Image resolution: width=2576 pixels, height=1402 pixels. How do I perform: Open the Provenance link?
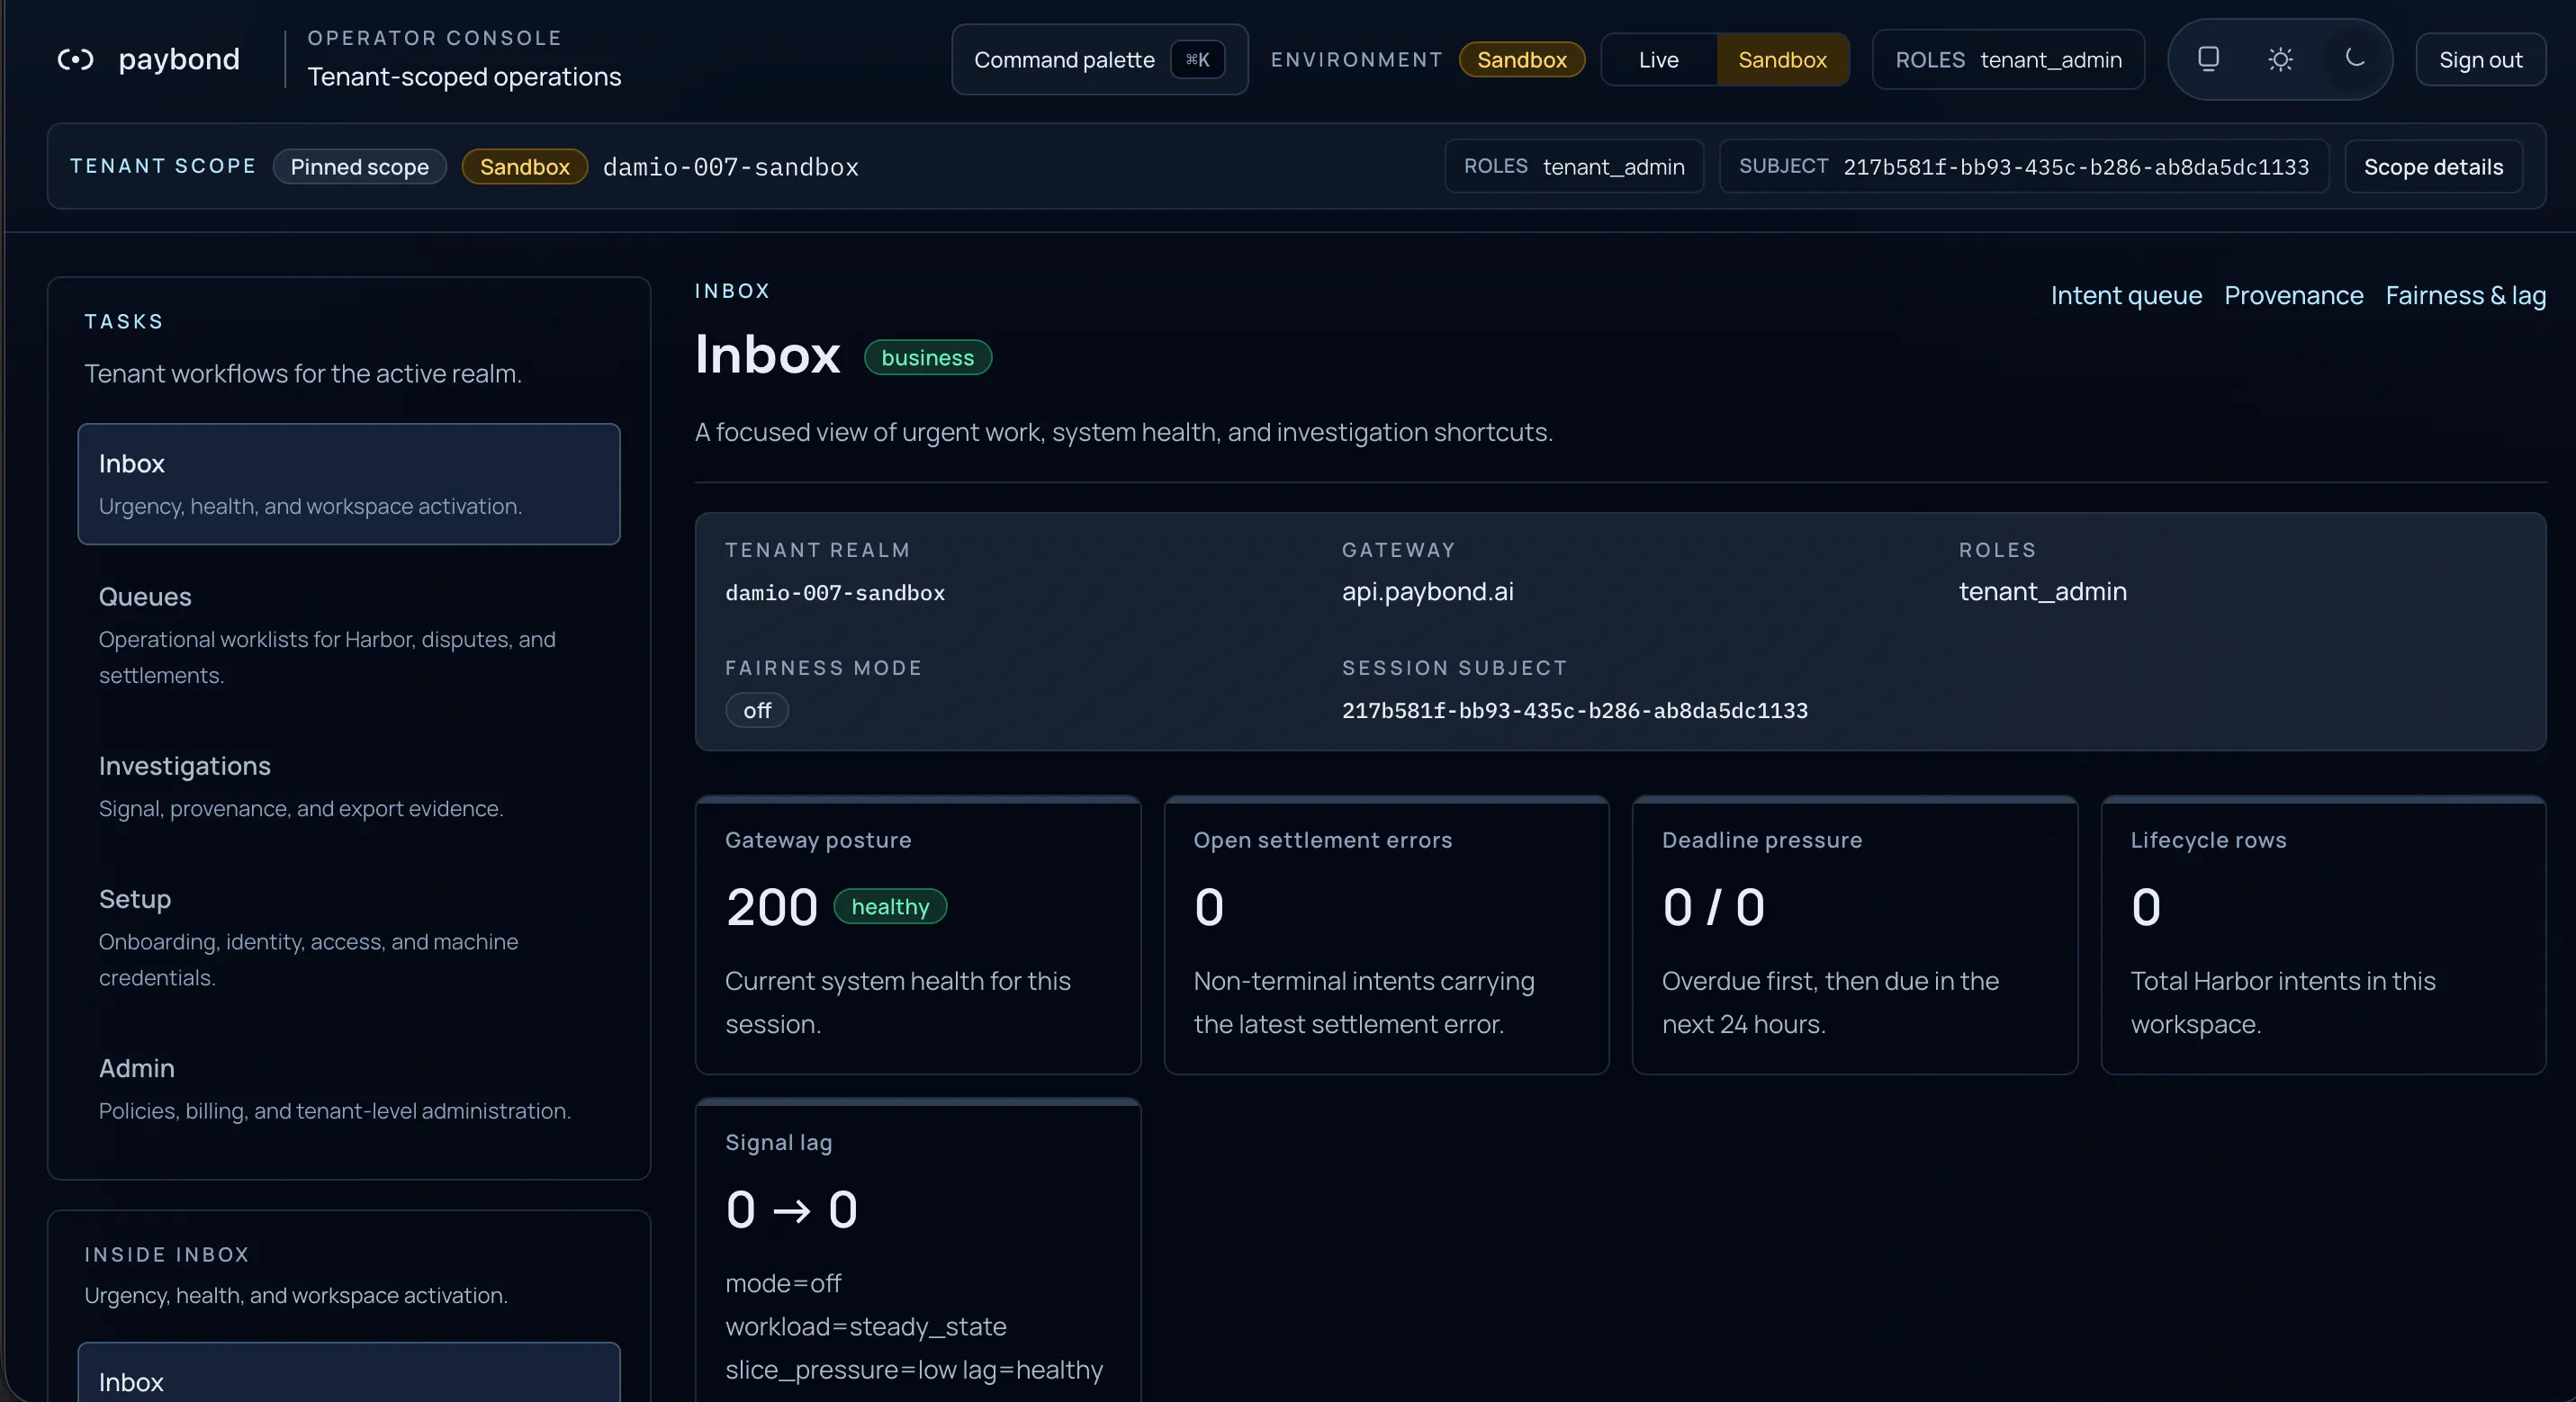2293,295
